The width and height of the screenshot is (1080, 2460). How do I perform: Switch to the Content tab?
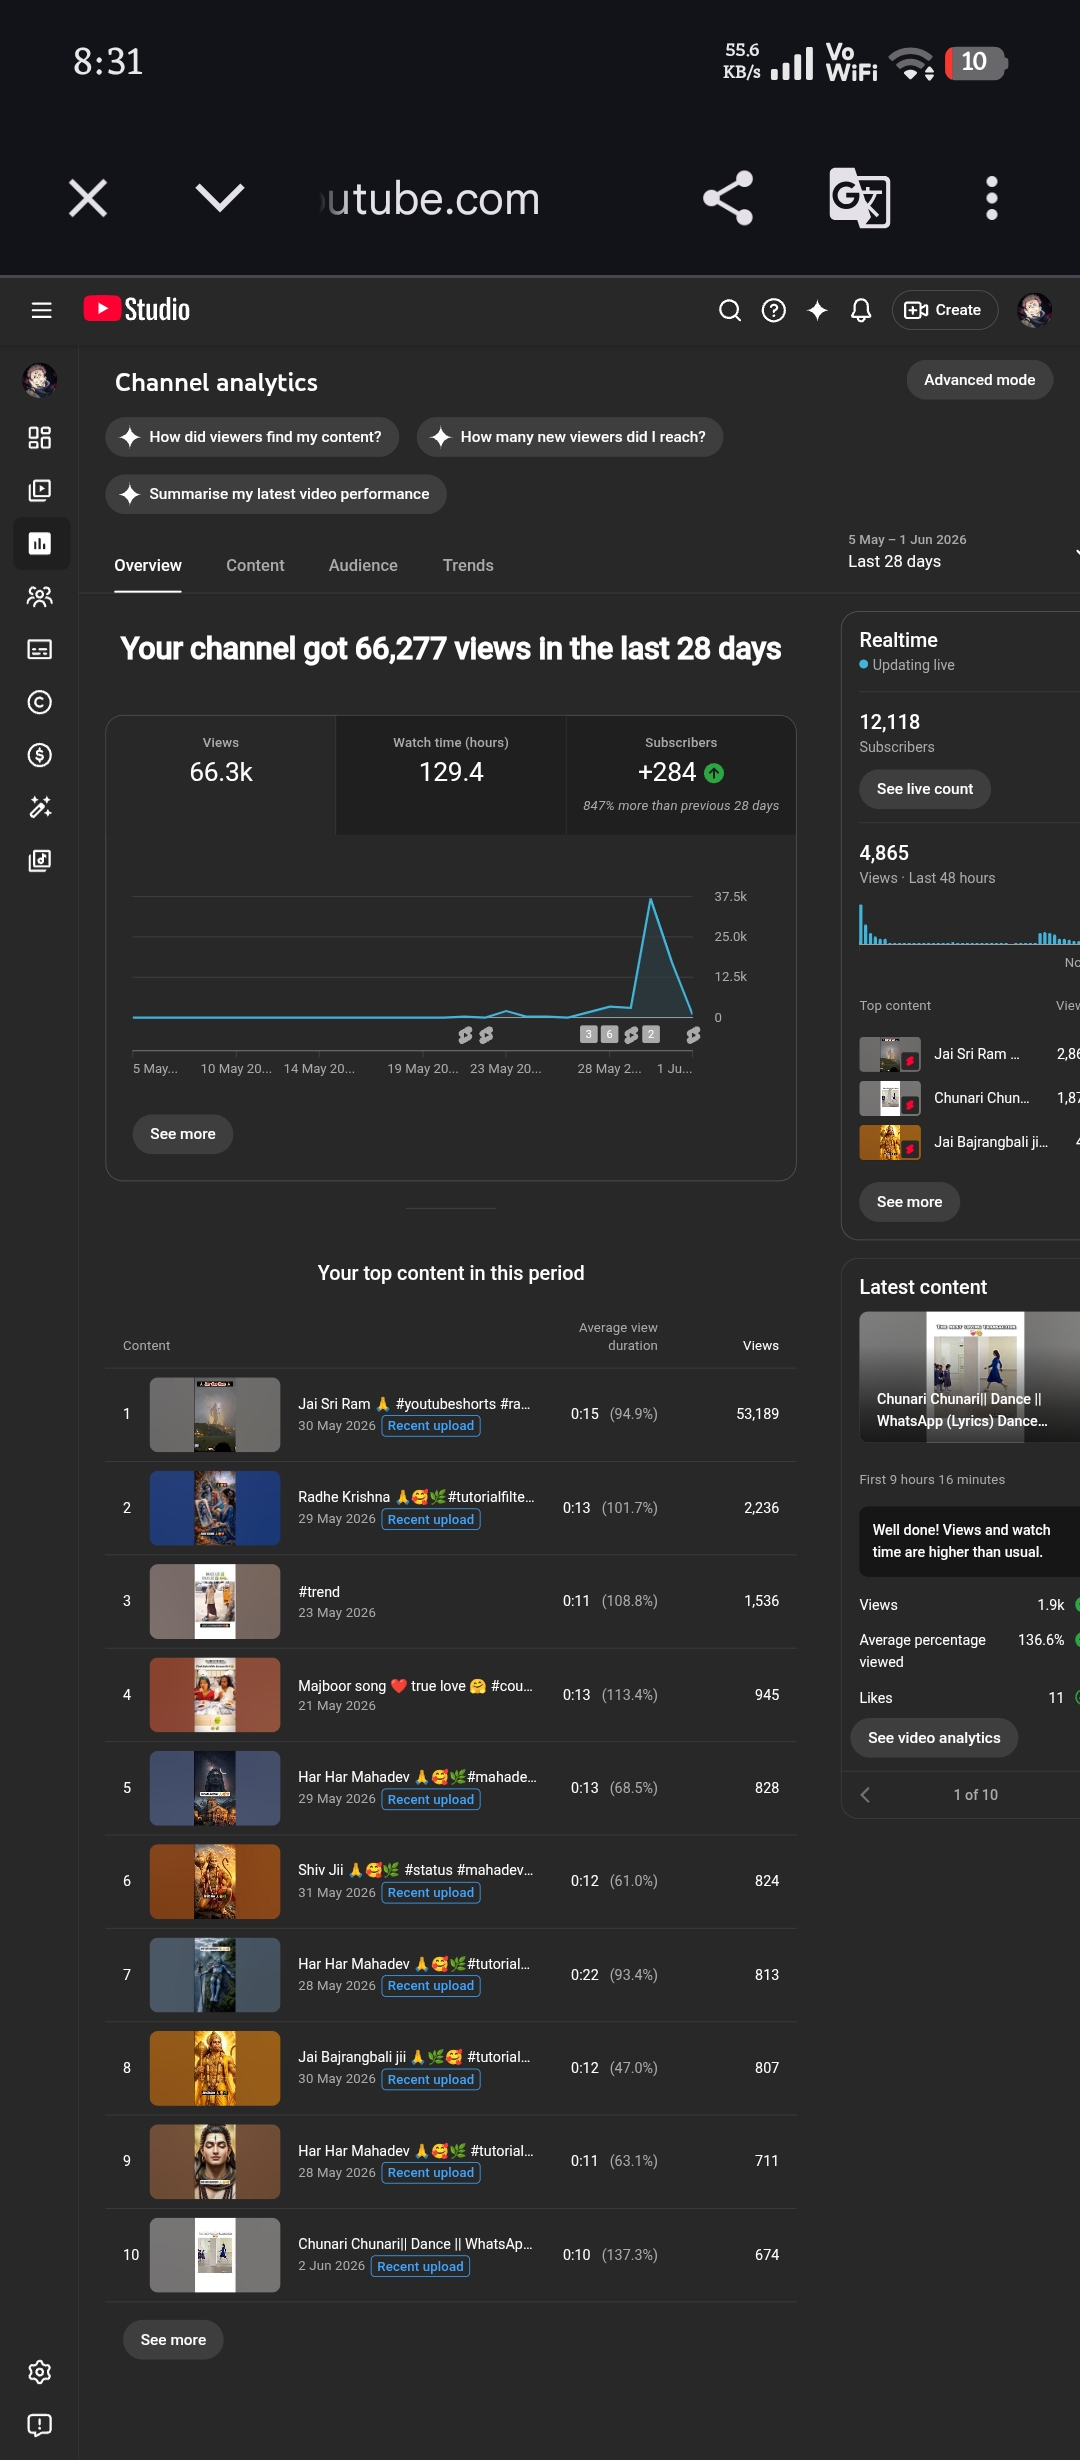(x=255, y=565)
